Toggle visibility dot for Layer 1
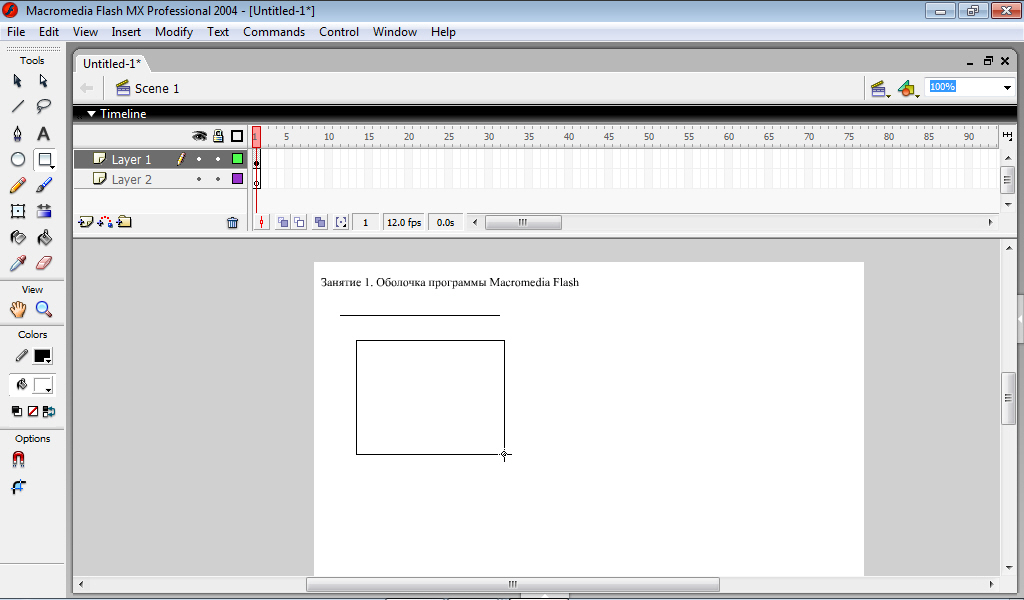1024x600 pixels. pyautogui.click(x=199, y=159)
